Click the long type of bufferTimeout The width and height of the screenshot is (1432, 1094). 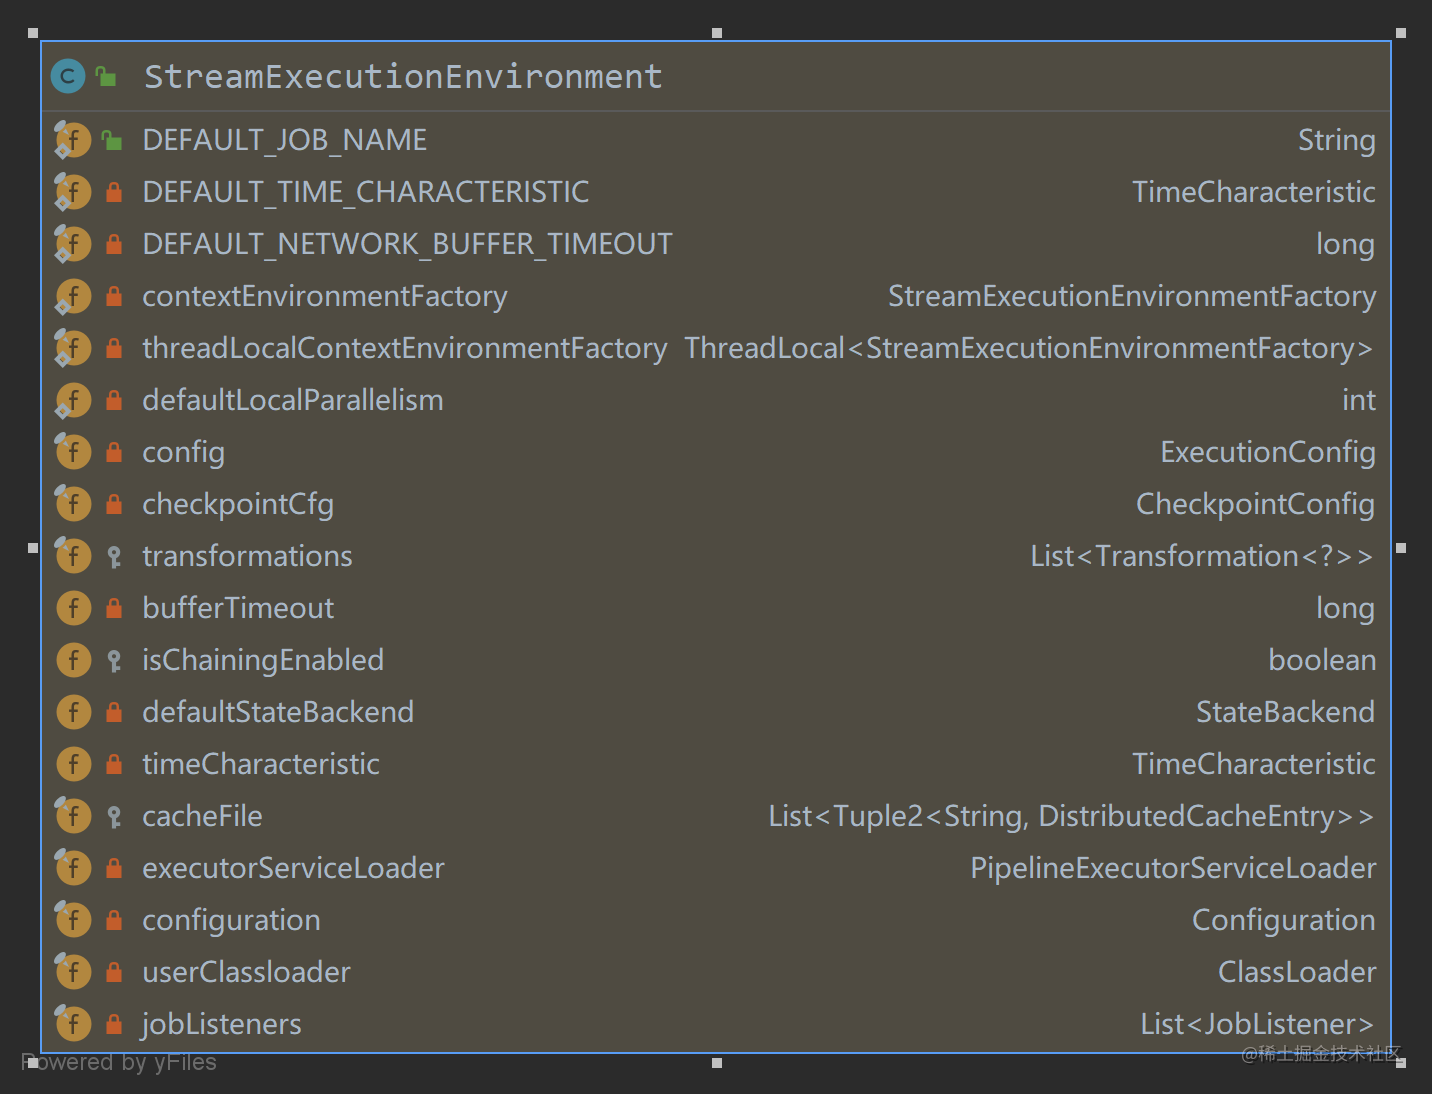click(x=1345, y=609)
